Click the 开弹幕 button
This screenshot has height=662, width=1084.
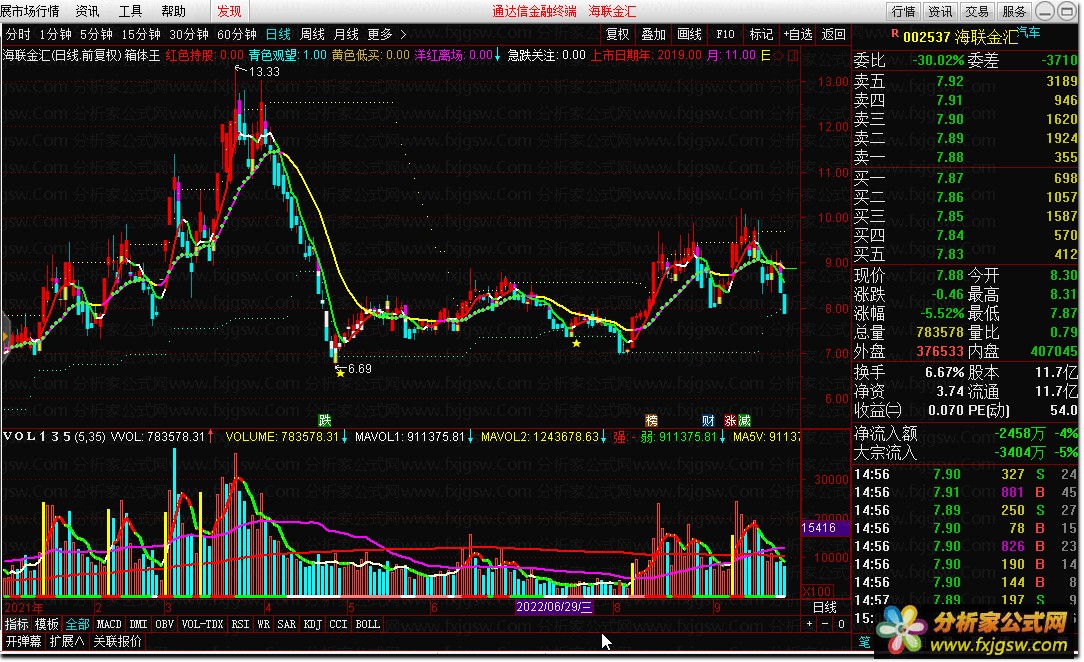coord(24,641)
